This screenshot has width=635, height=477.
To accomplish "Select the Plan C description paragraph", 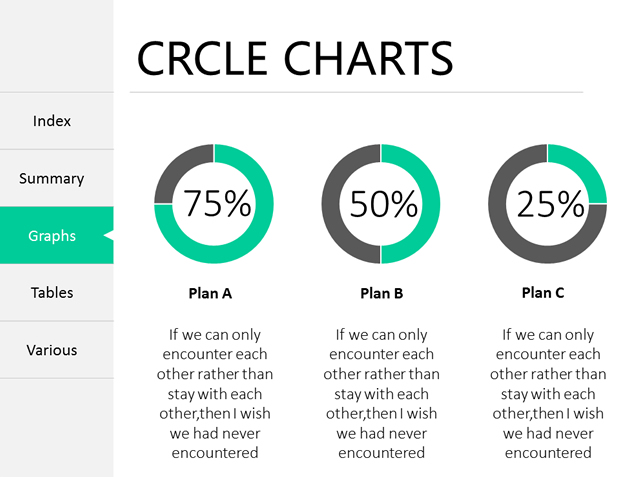I will (x=548, y=394).
